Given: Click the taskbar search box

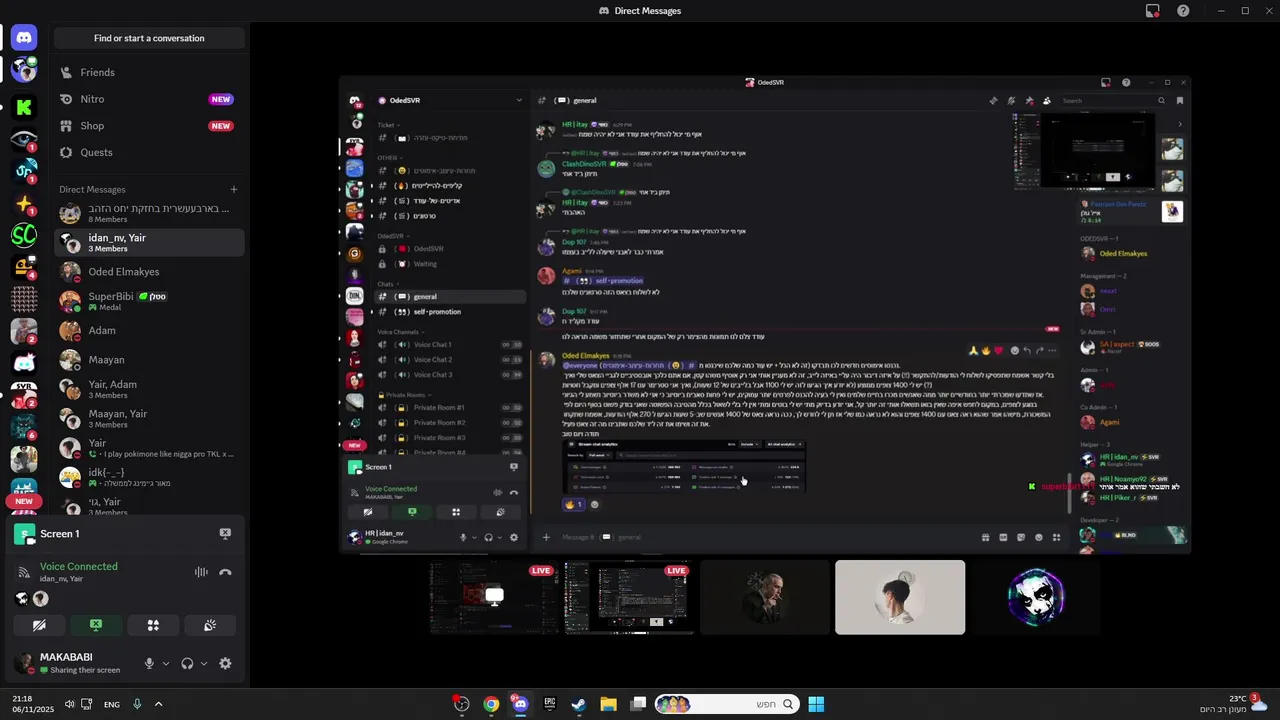Looking at the screenshot, I should click(x=727, y=704).
